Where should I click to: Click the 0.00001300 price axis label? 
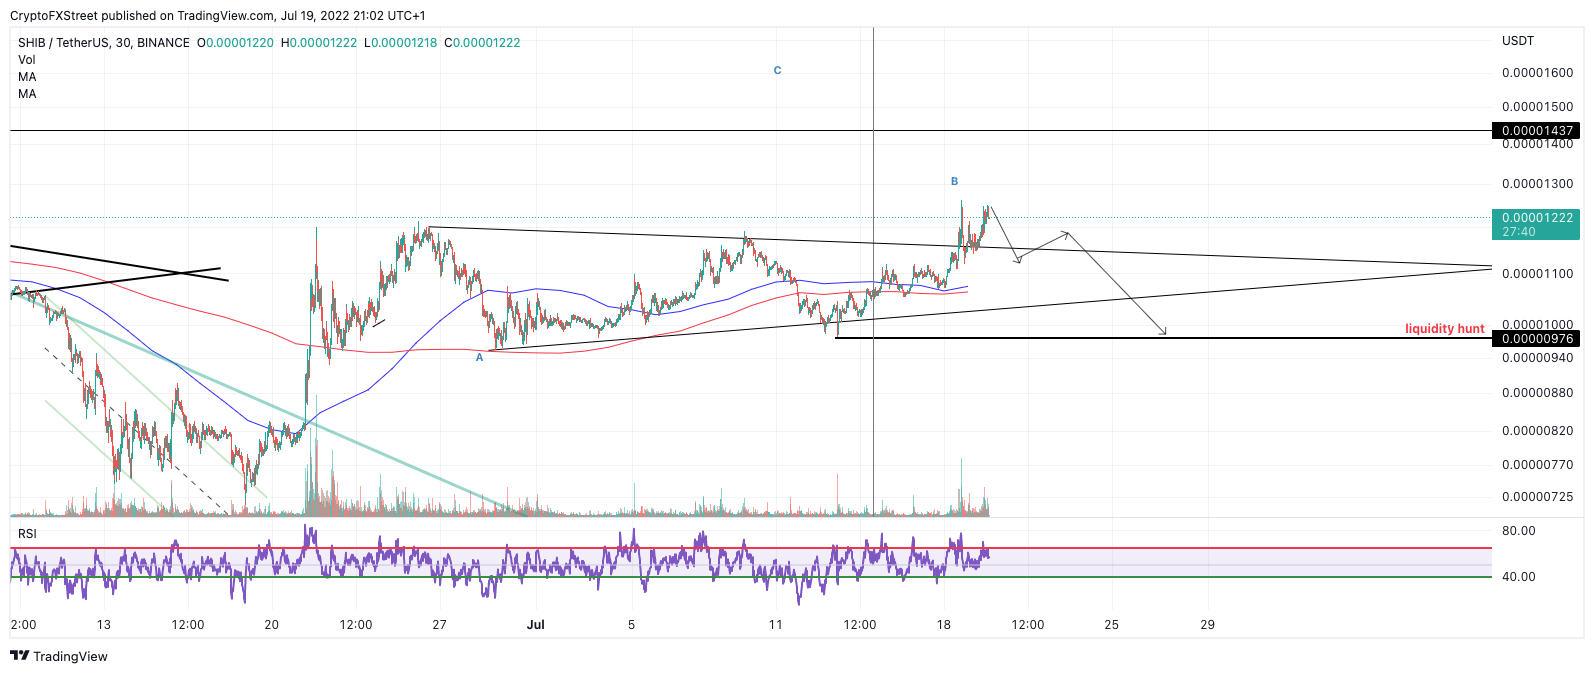1537,183
